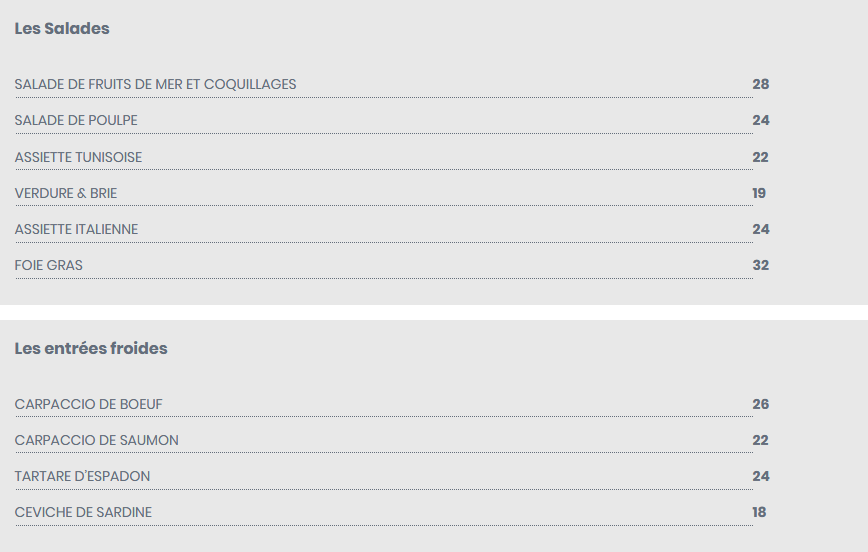Select CARPACCIO DE BOEUF

[89, 404]
